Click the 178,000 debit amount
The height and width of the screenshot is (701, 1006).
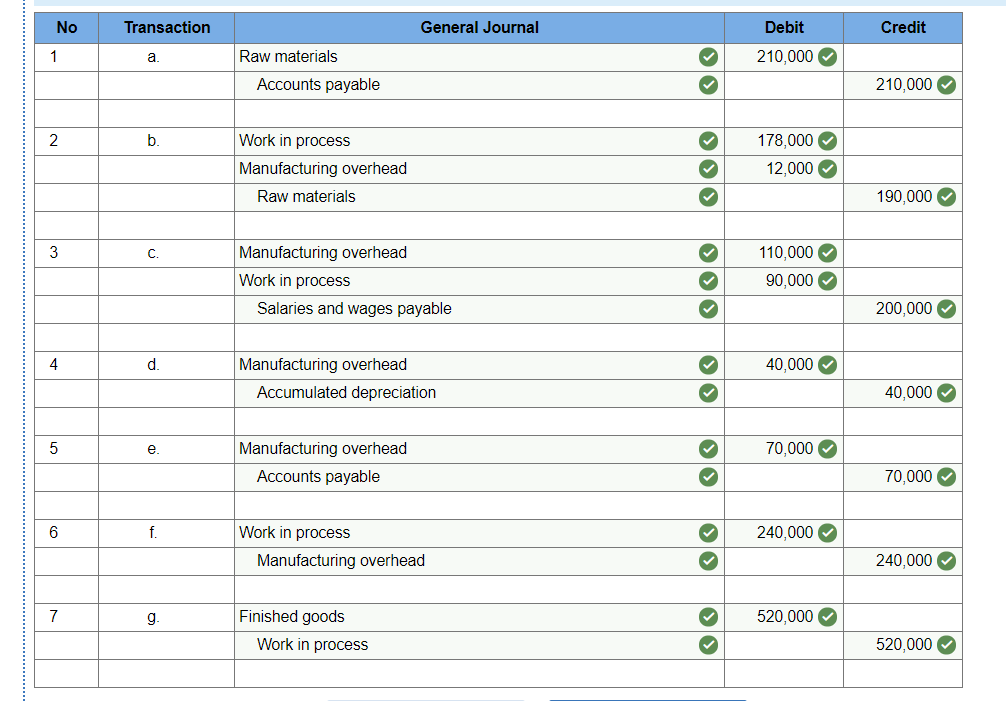click(x=785, y=140)
